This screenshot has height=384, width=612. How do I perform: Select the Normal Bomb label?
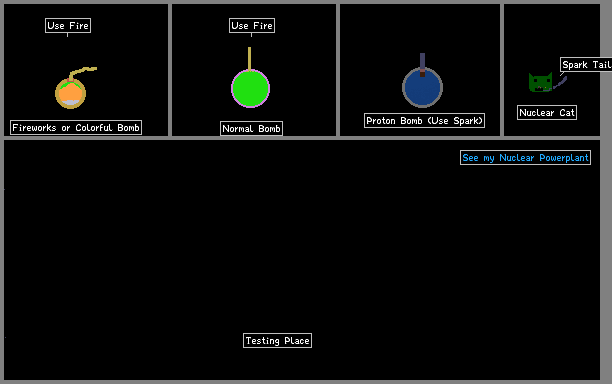251,128
